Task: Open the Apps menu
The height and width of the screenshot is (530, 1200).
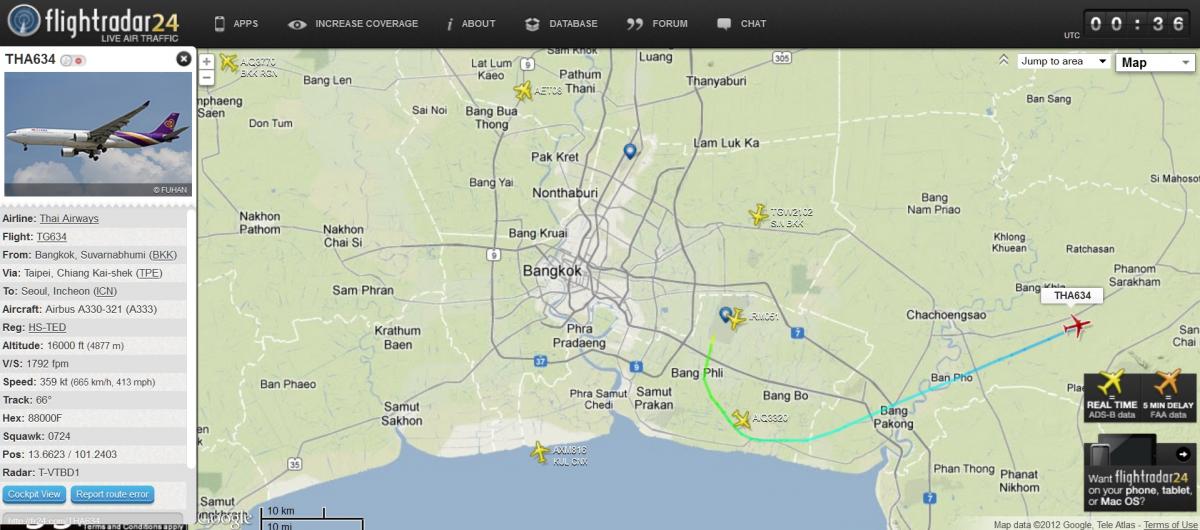Action: coord(236,23)
